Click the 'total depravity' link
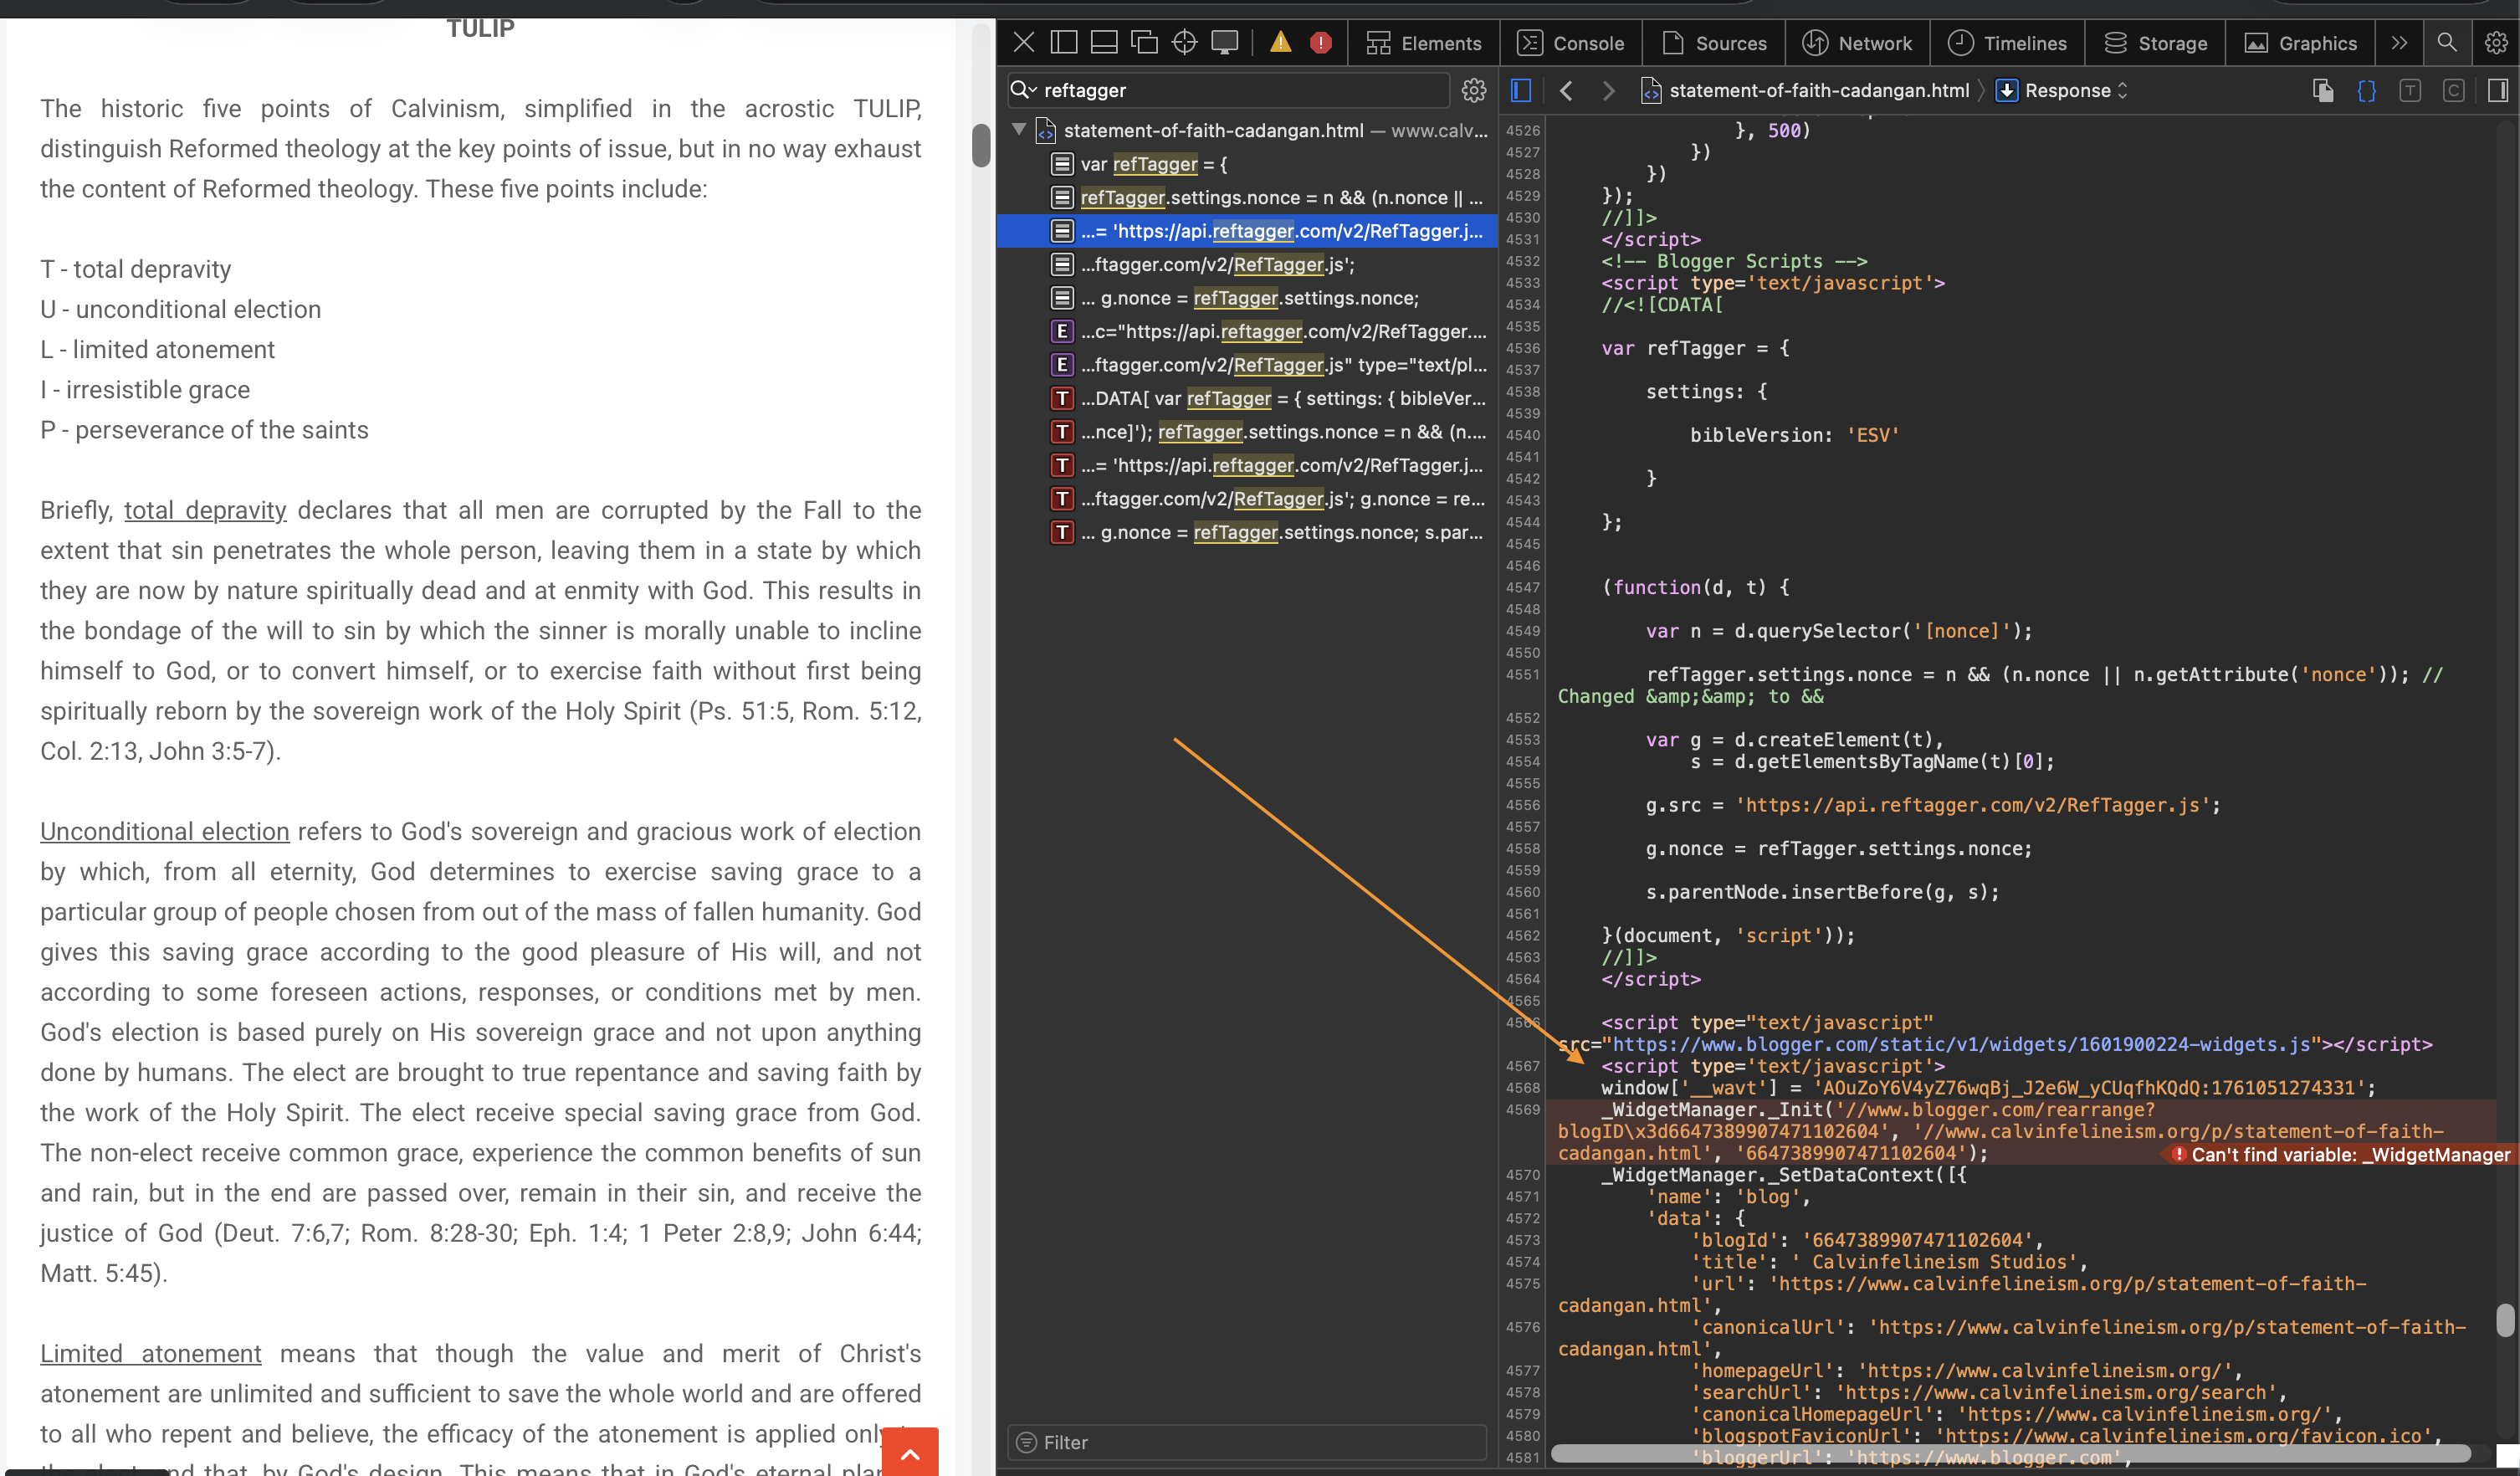The width and height of the screenshot is (2520, 1476). [x=204, y=510]
